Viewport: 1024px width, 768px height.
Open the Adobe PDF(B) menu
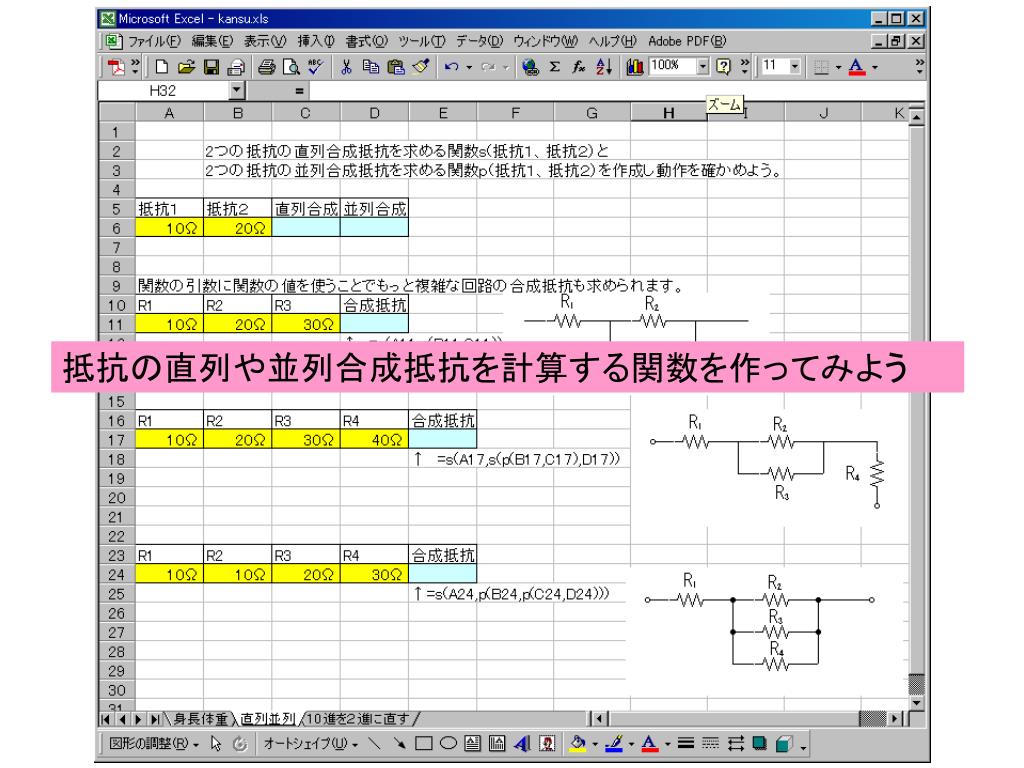(x=687, y=41)
